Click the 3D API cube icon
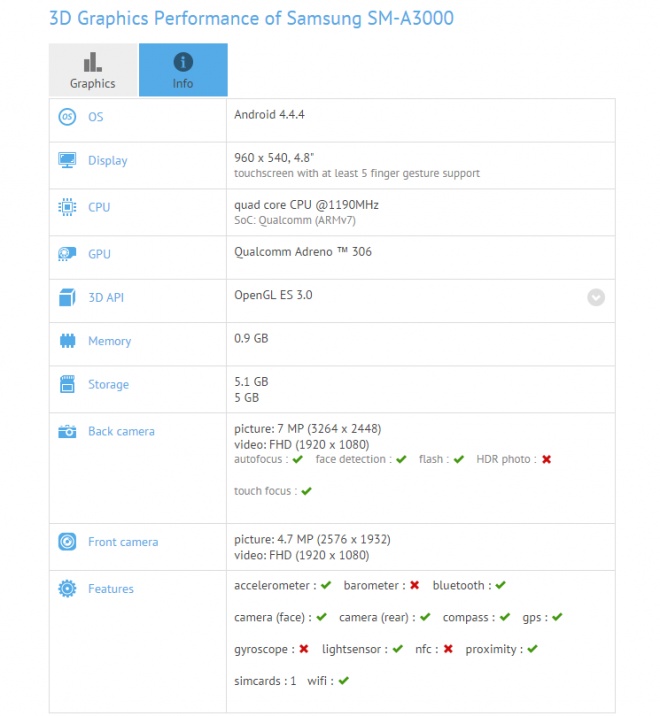The image size is (660, 716). pyautogui.click(x=67, y=297)
